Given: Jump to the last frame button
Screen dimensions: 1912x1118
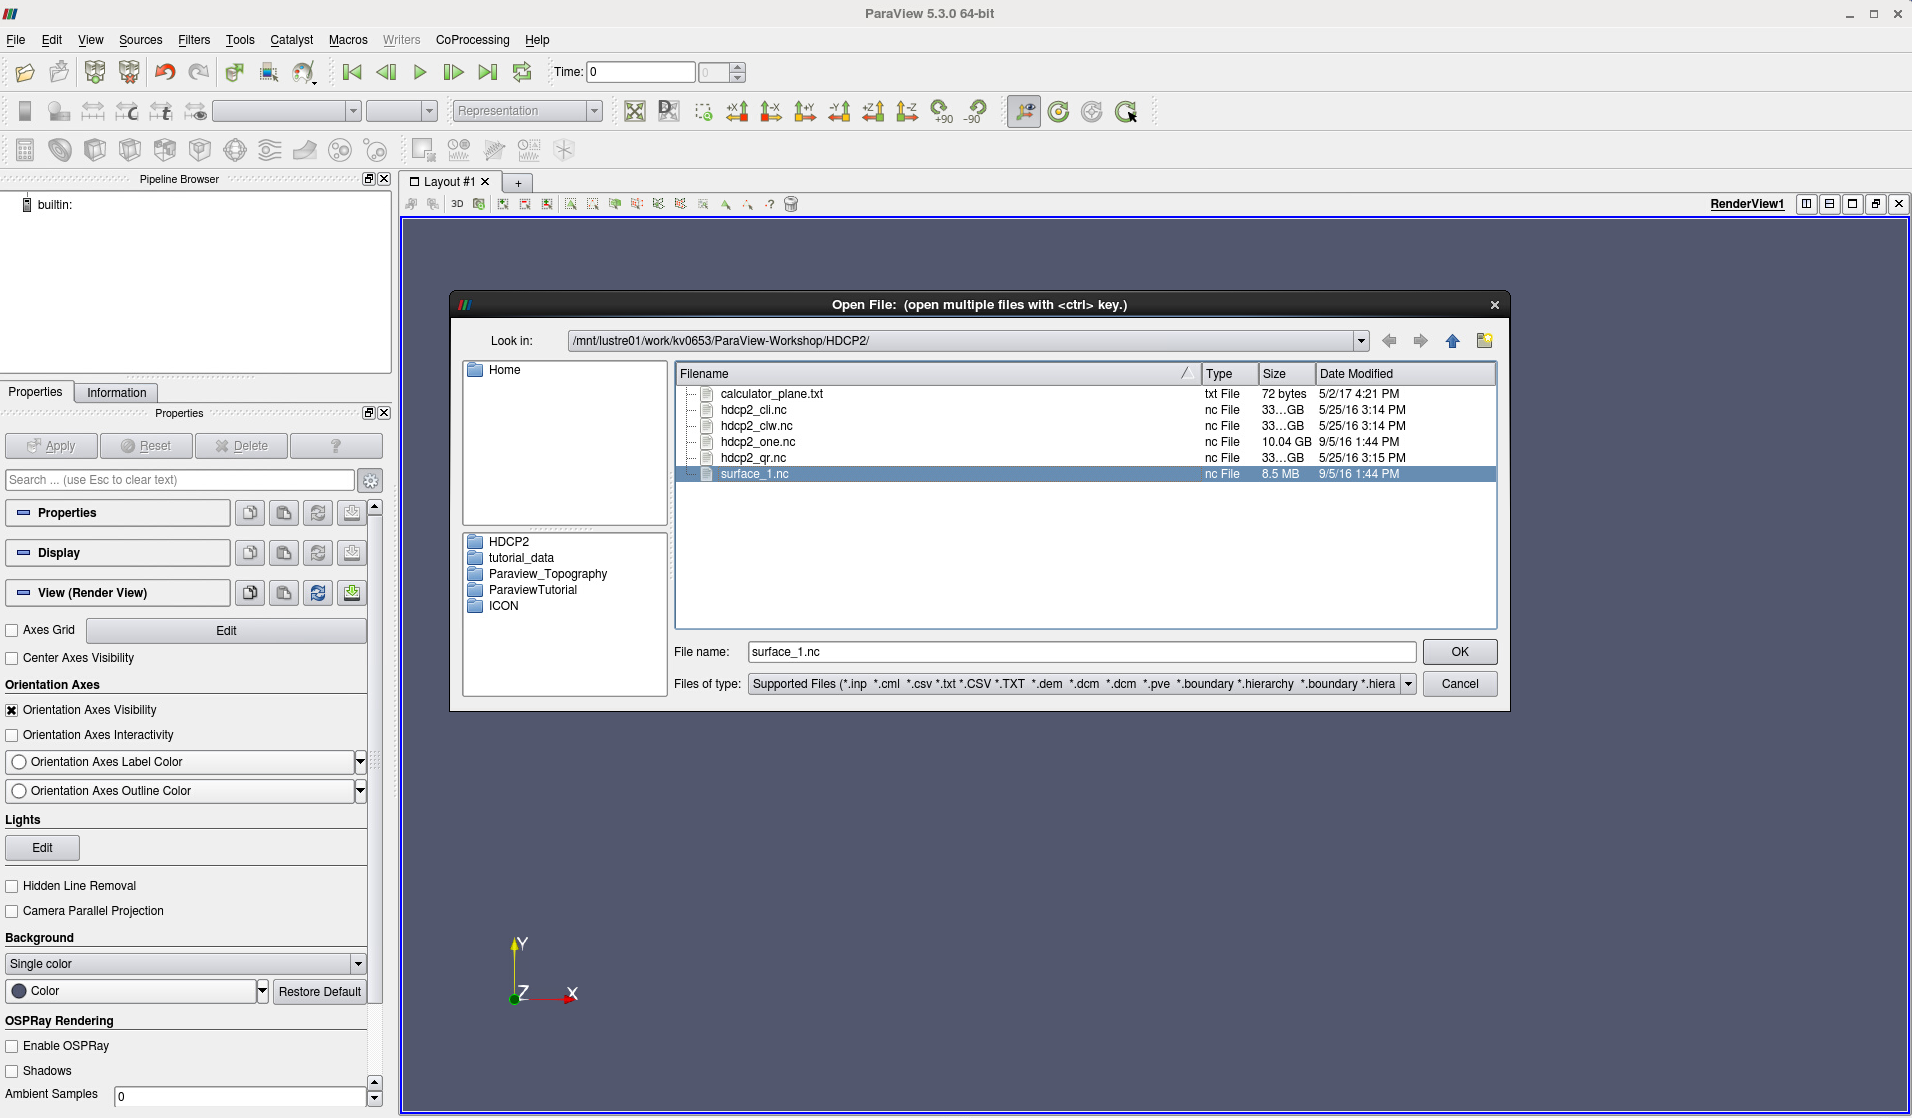Looking at the screenshot, I should [487, 72].
